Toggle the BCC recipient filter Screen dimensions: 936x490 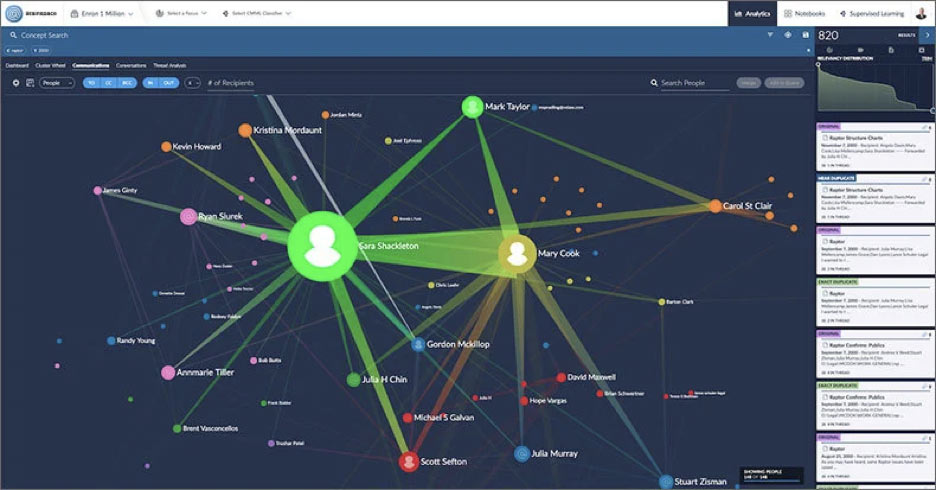125,83
